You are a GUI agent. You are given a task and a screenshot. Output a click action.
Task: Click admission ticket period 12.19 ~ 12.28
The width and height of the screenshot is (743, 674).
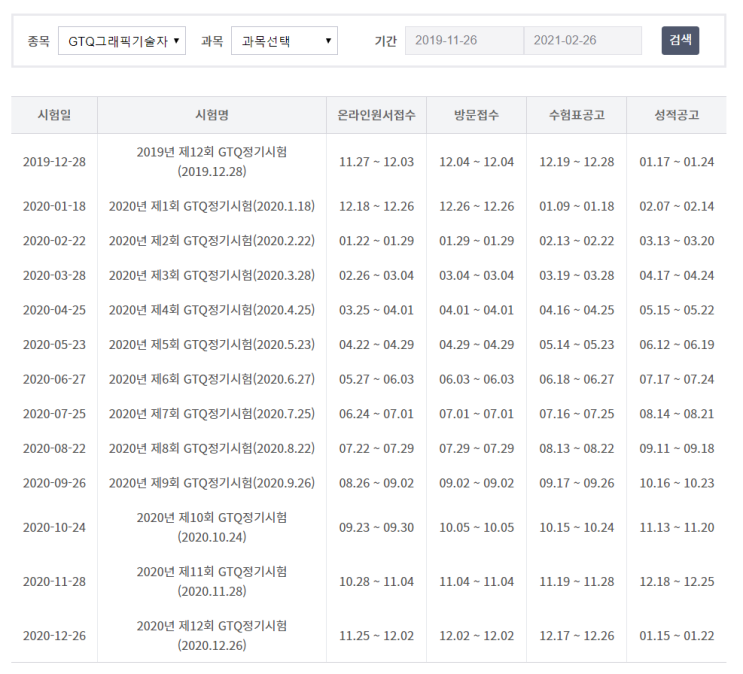[x=577, y=162]
